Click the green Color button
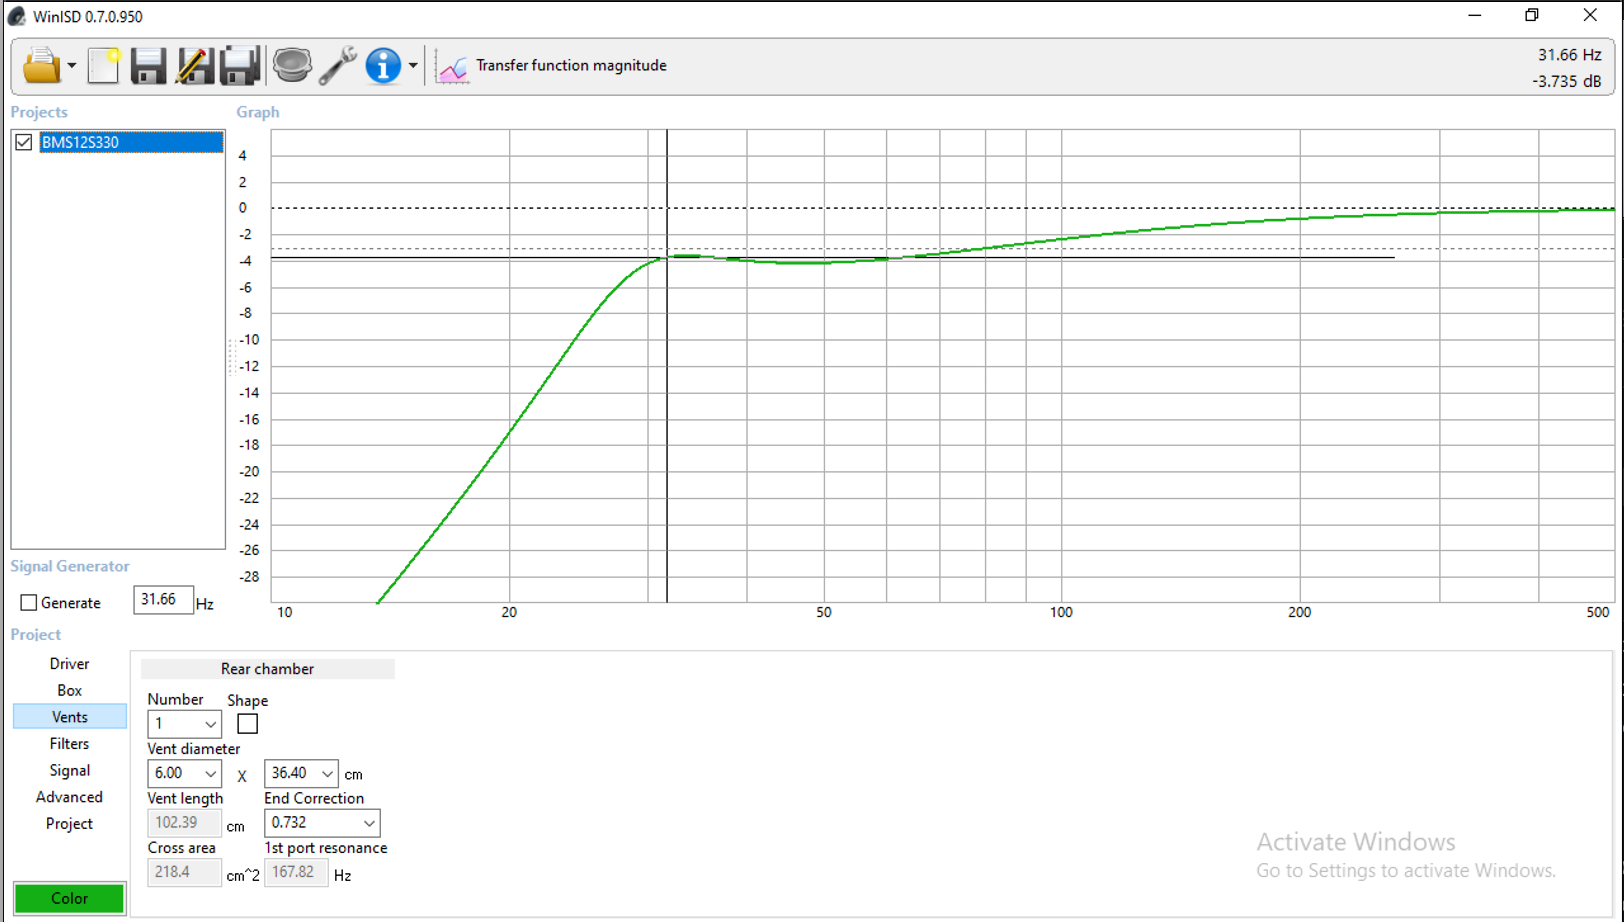Image resolution: width=1624 pixels, height=922 pixels. coord(69,898)
